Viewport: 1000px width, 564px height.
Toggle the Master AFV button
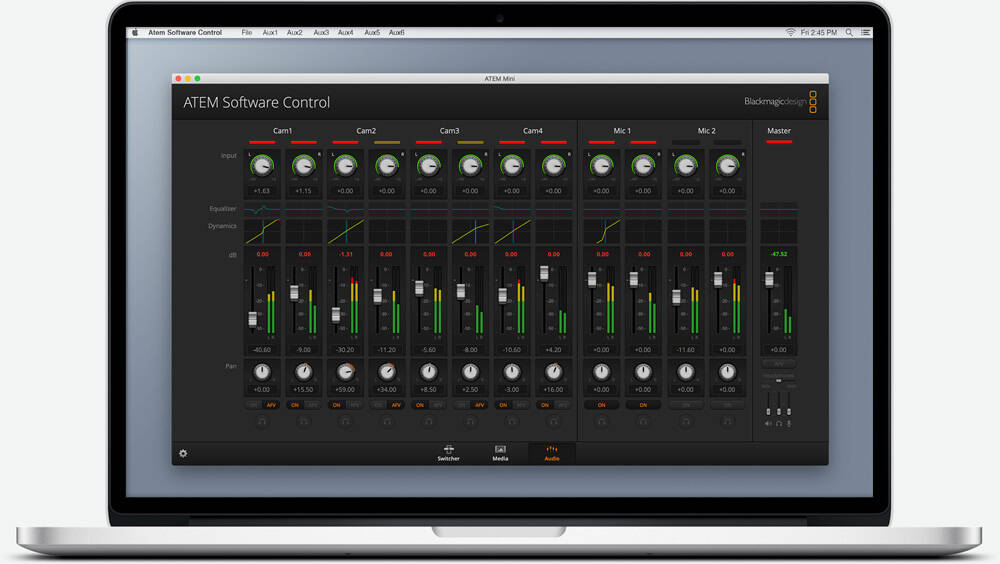(x=779, y=364)
